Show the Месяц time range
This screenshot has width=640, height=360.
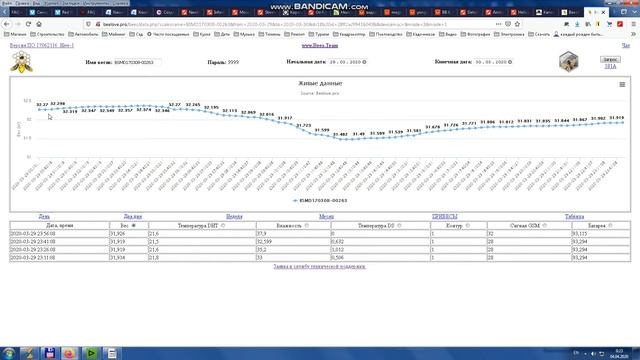327,216
